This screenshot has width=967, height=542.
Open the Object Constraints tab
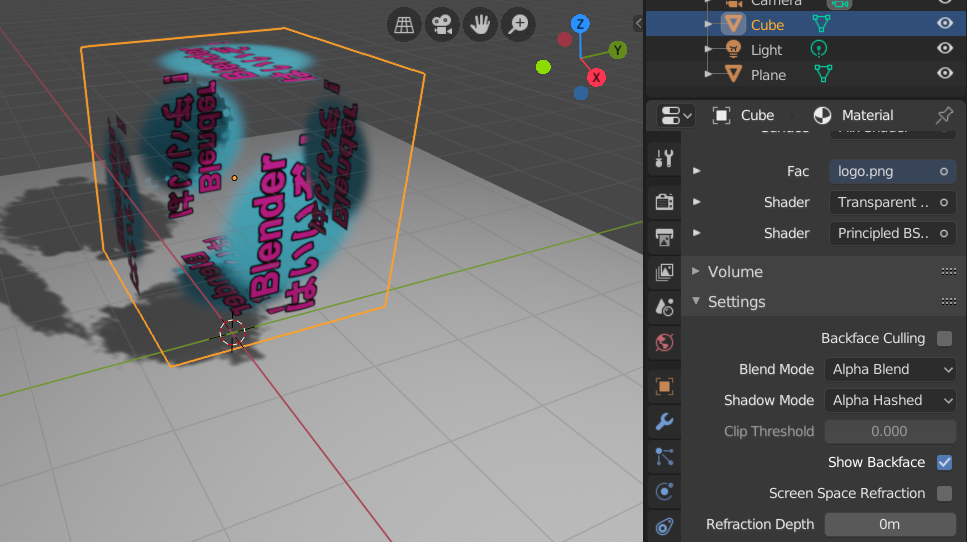[664, 526]
